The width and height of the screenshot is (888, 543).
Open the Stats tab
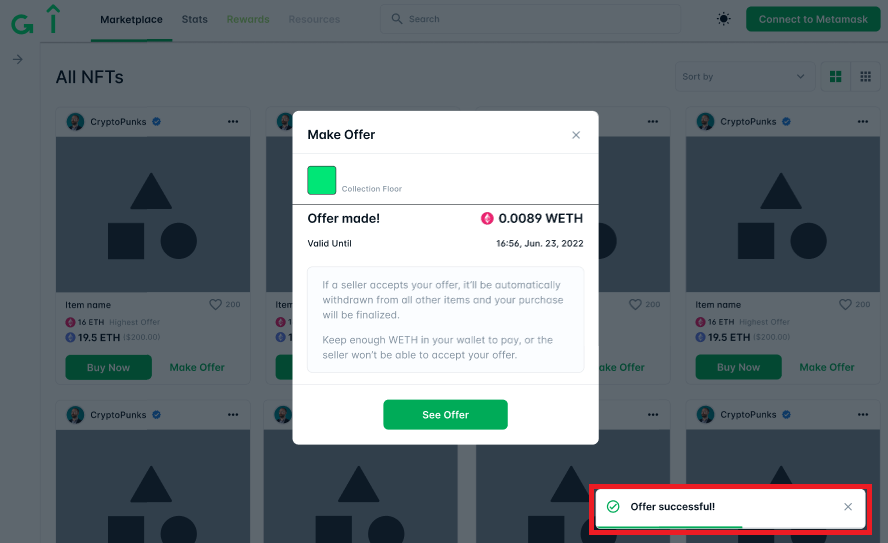point(194,19)
